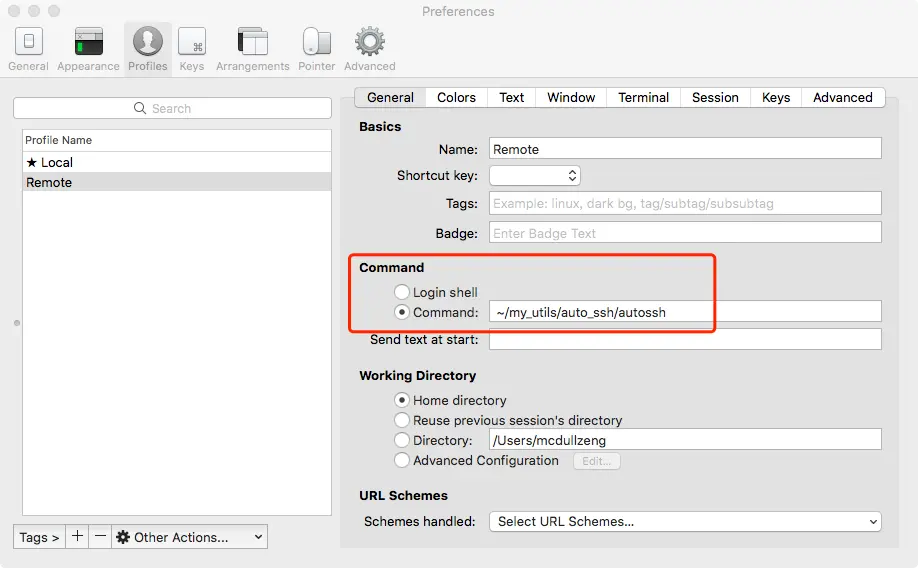Select the Directory radio button
The image size is (918, 568).
pos(402,440)
